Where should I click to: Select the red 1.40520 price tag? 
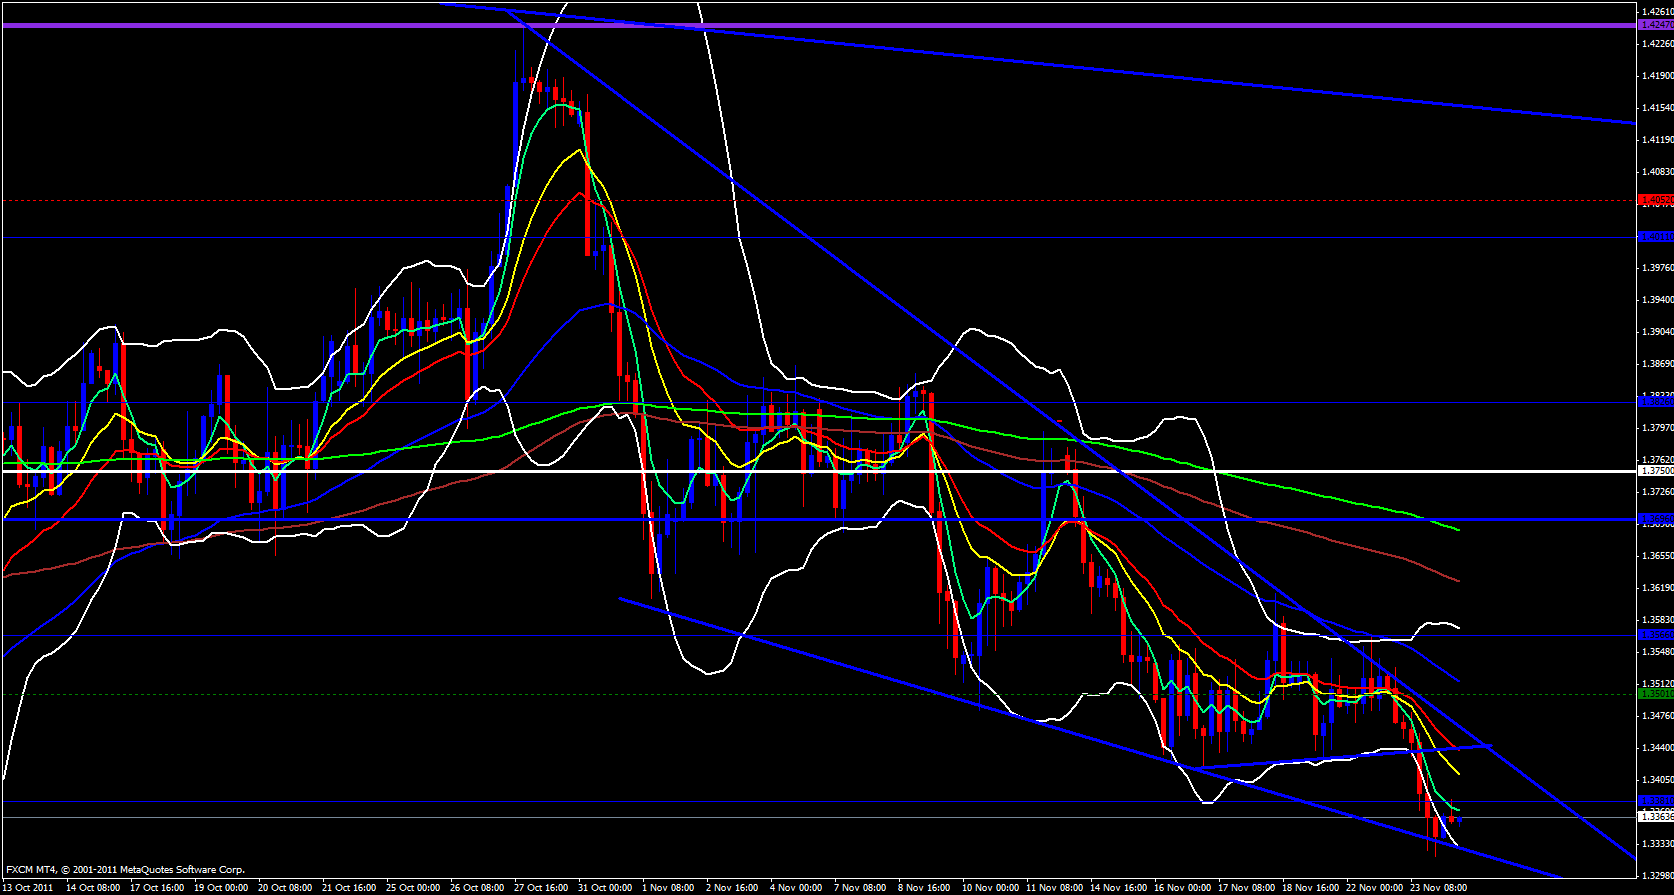coord(1656,200)
